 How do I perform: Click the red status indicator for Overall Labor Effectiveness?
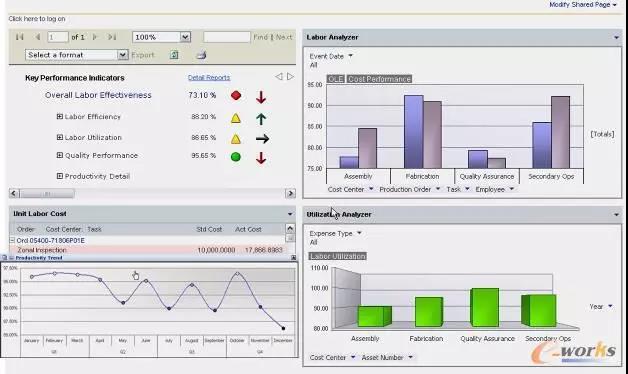[x=236, y=95]
